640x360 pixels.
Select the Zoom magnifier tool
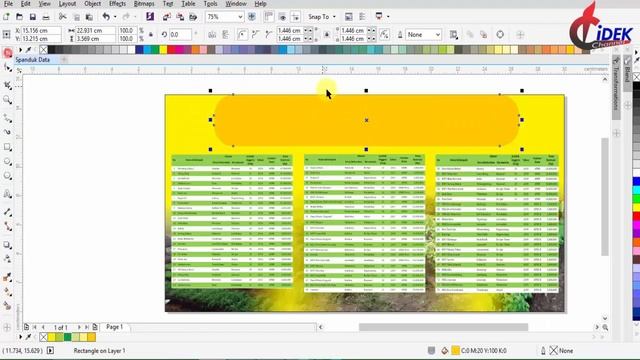7,100
